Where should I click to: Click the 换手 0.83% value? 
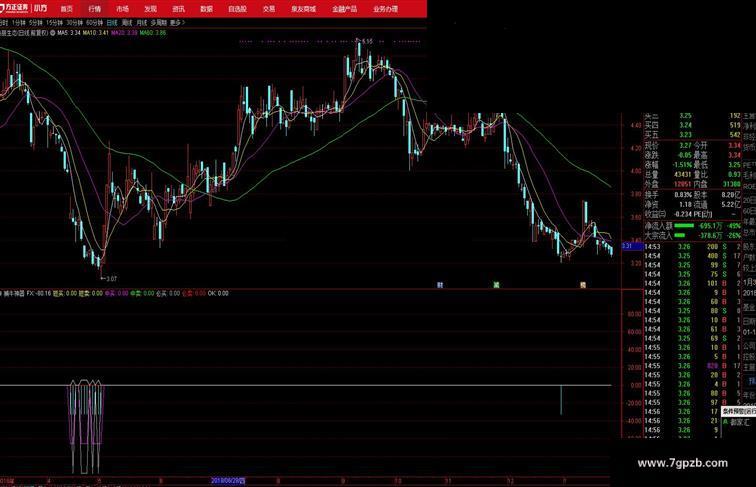[683, 195]
